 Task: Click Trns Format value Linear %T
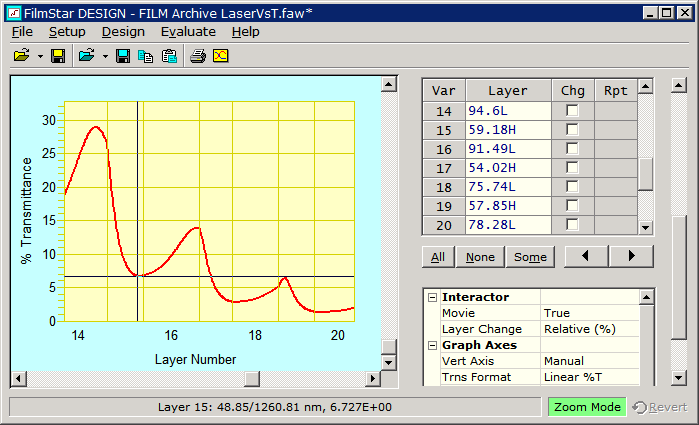click(590, 377)
